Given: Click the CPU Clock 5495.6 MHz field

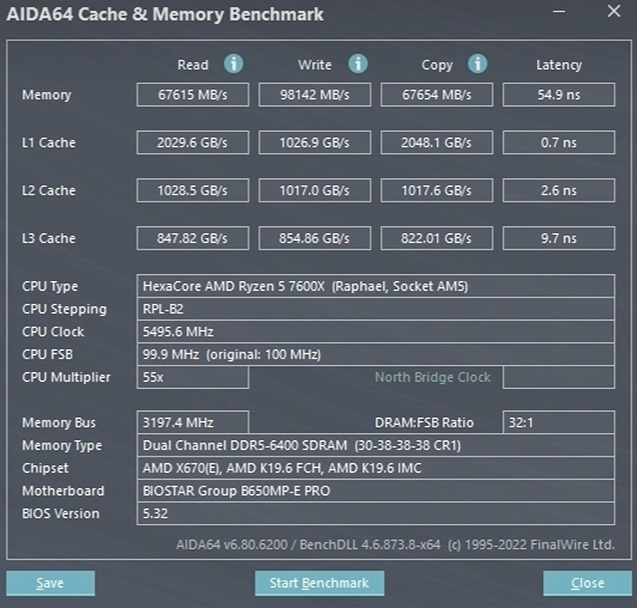Looking at the screenshot, I should [x=375, y=332].
